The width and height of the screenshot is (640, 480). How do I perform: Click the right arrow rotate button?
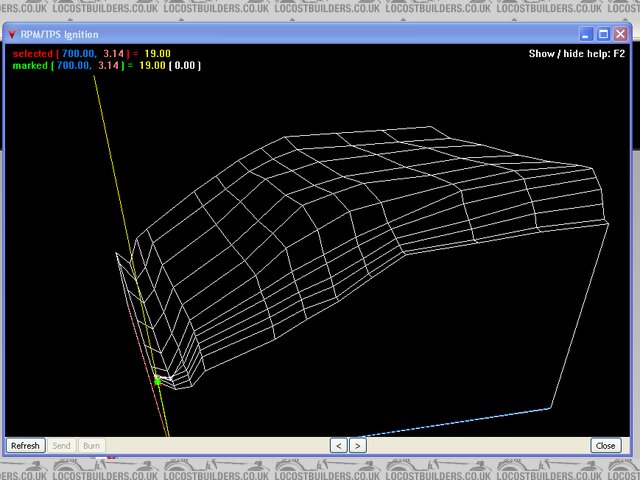[358, 446]
